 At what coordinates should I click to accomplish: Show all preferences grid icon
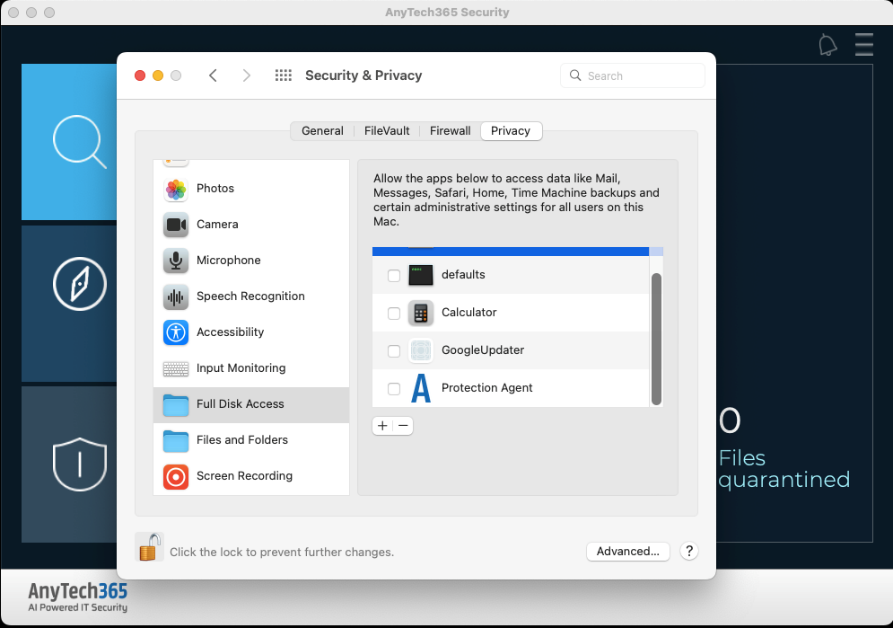coord(283,76)
